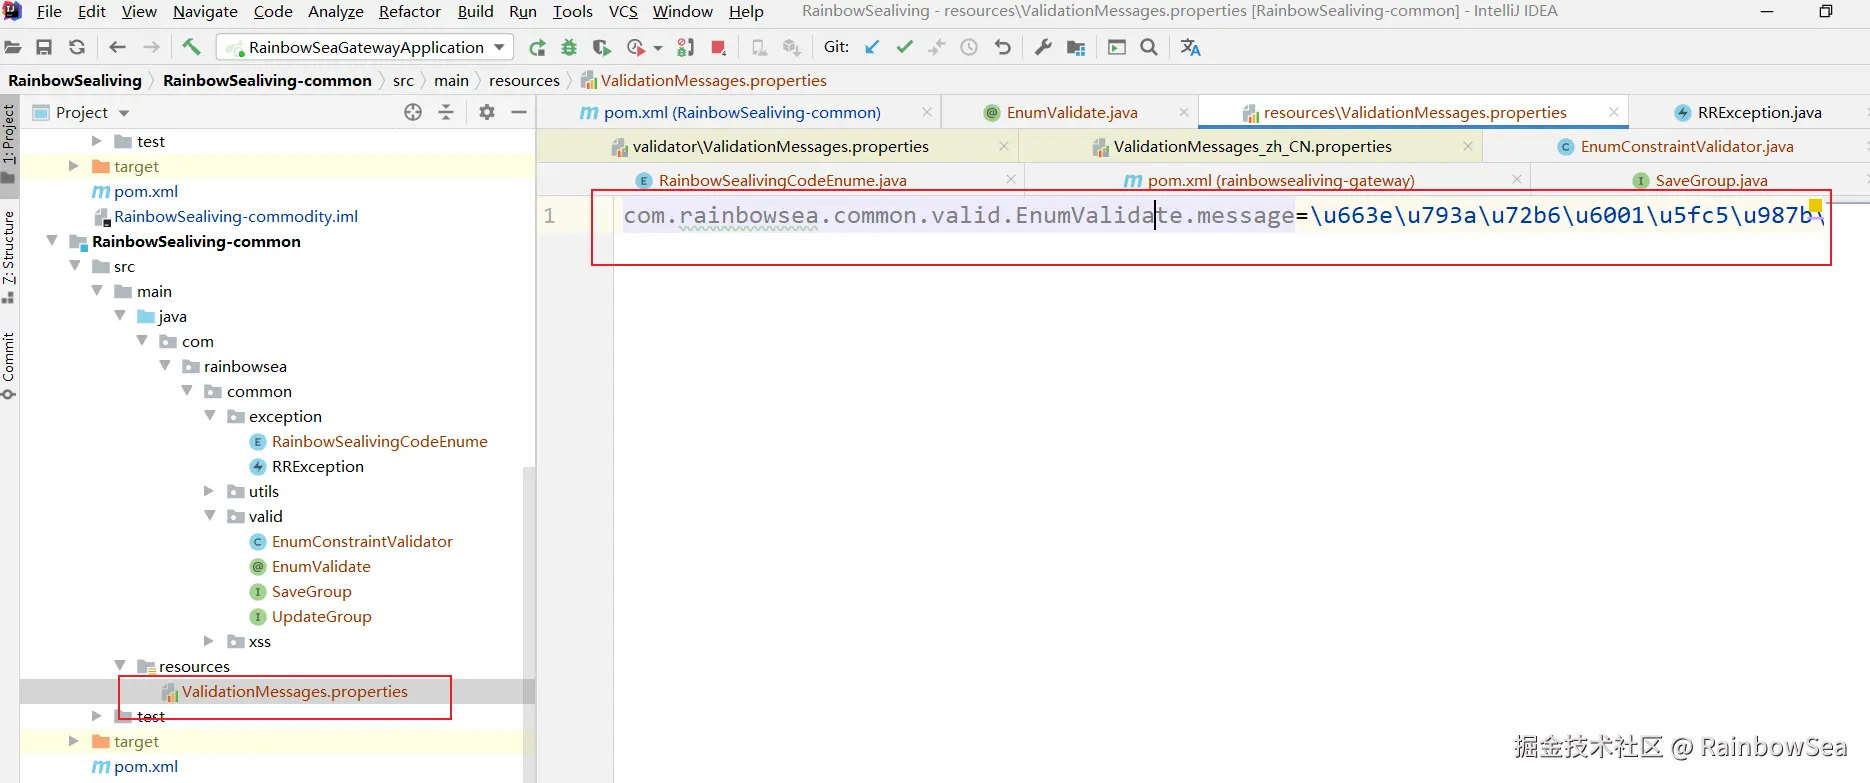Open the RainbowSeaGatewayApplication run configuration dropdown
Screen dimensions: 1870x783
click(x=365, y=47)
